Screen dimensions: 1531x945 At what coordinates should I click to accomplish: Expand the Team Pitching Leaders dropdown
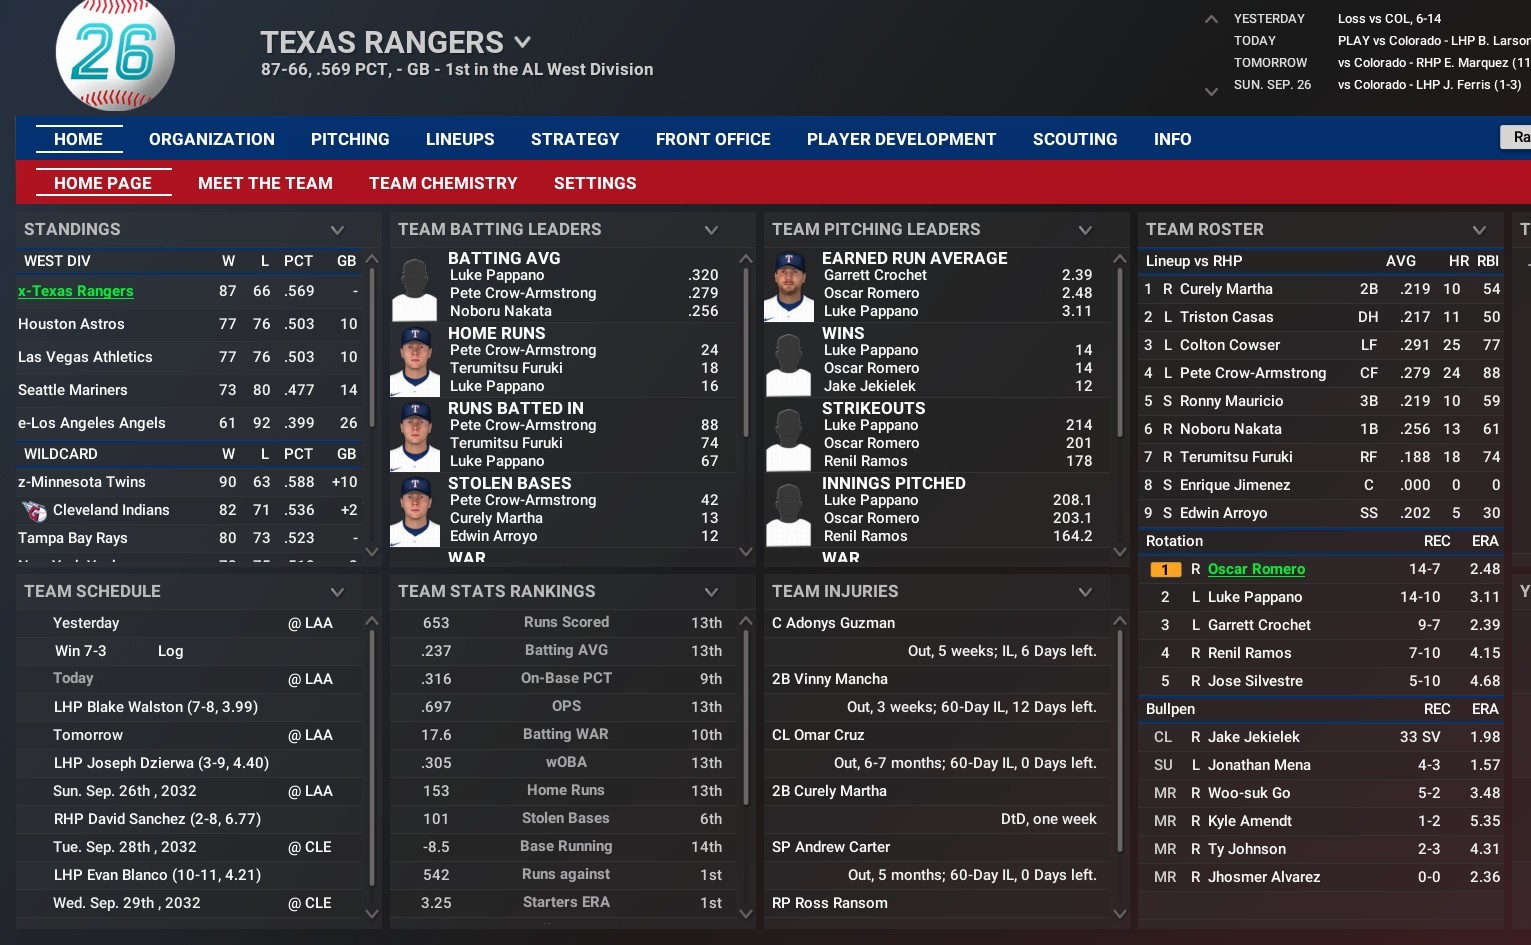coord(1085,230)
